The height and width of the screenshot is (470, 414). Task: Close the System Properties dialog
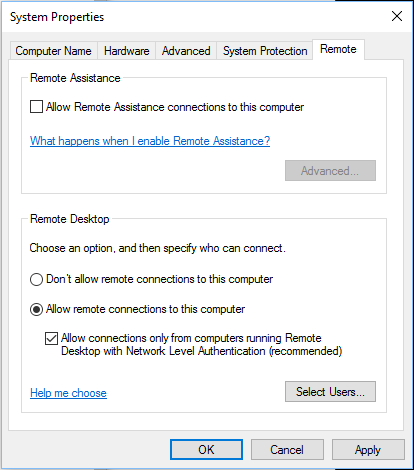pos(397,16)
